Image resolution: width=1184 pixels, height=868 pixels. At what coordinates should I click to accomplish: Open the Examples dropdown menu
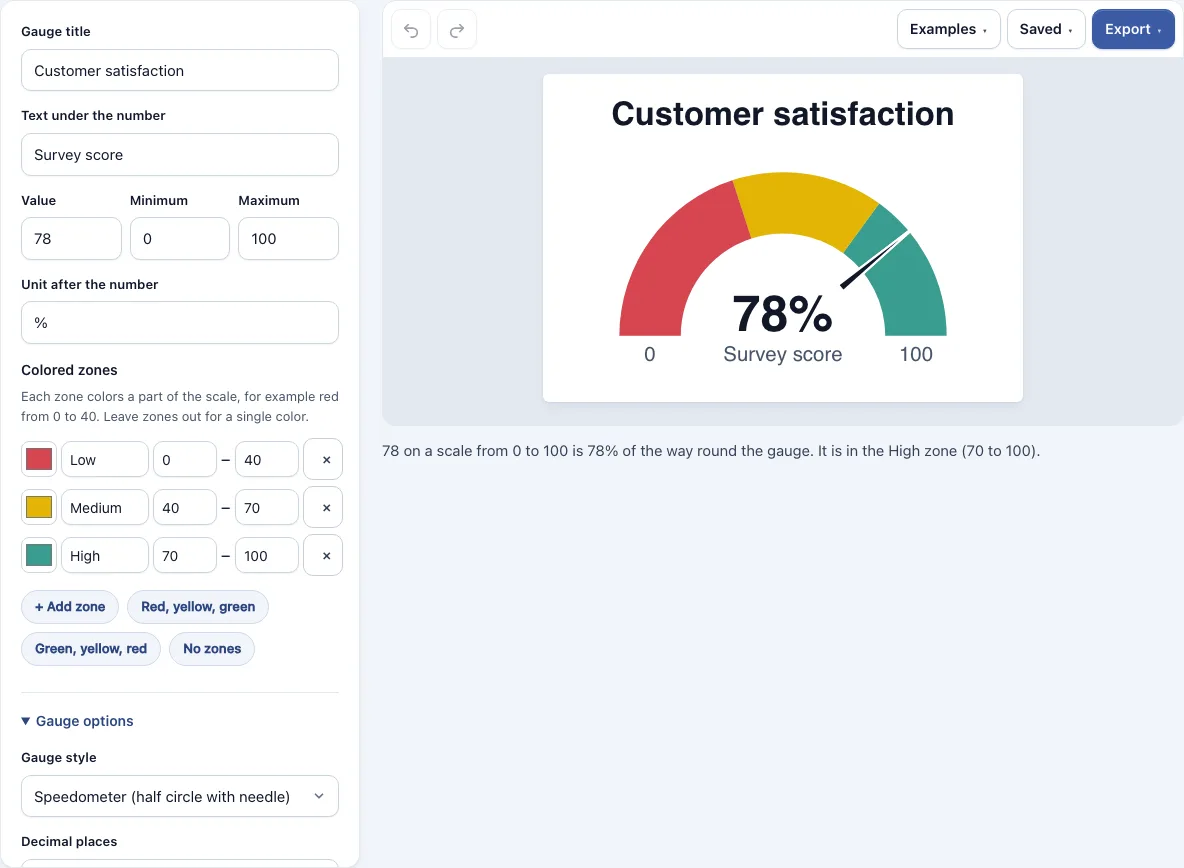coord(948,29)
